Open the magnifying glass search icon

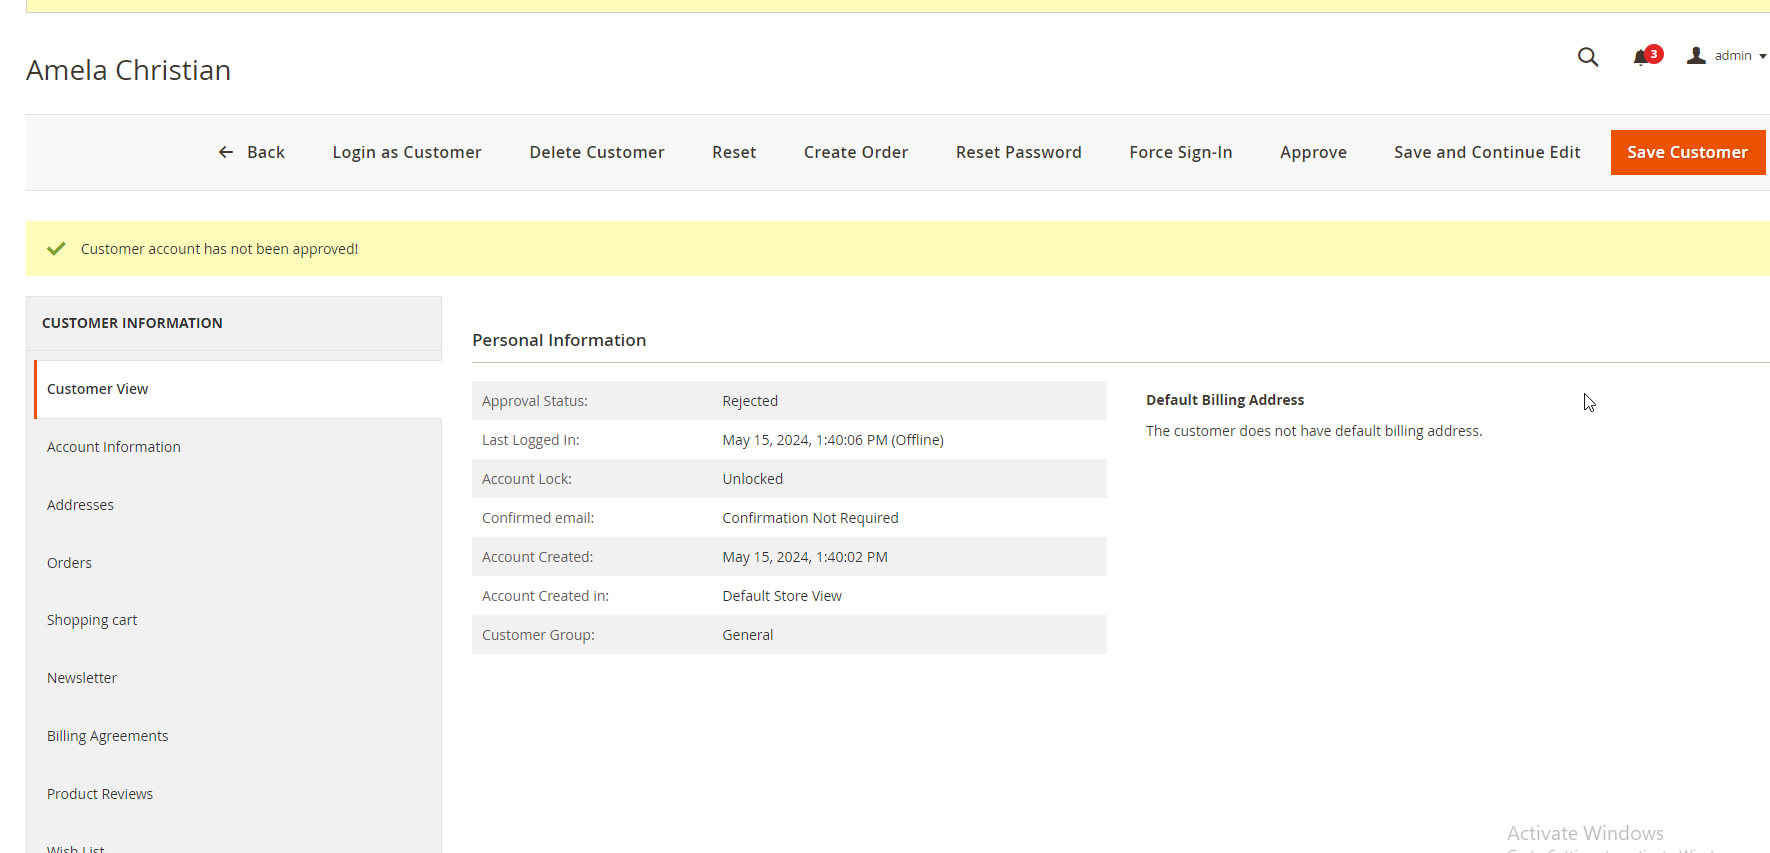(x=1587, y=57)
